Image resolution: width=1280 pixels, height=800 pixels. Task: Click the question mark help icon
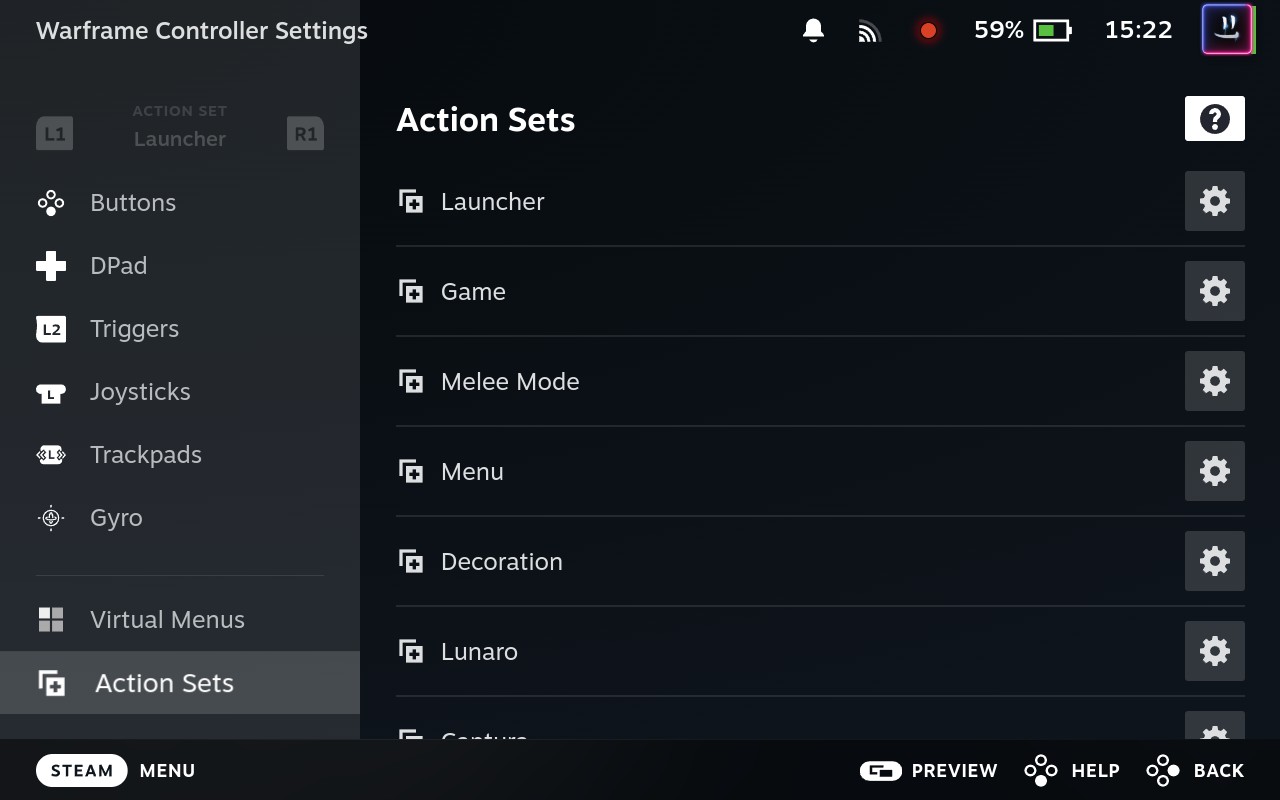click(1214, 119)
